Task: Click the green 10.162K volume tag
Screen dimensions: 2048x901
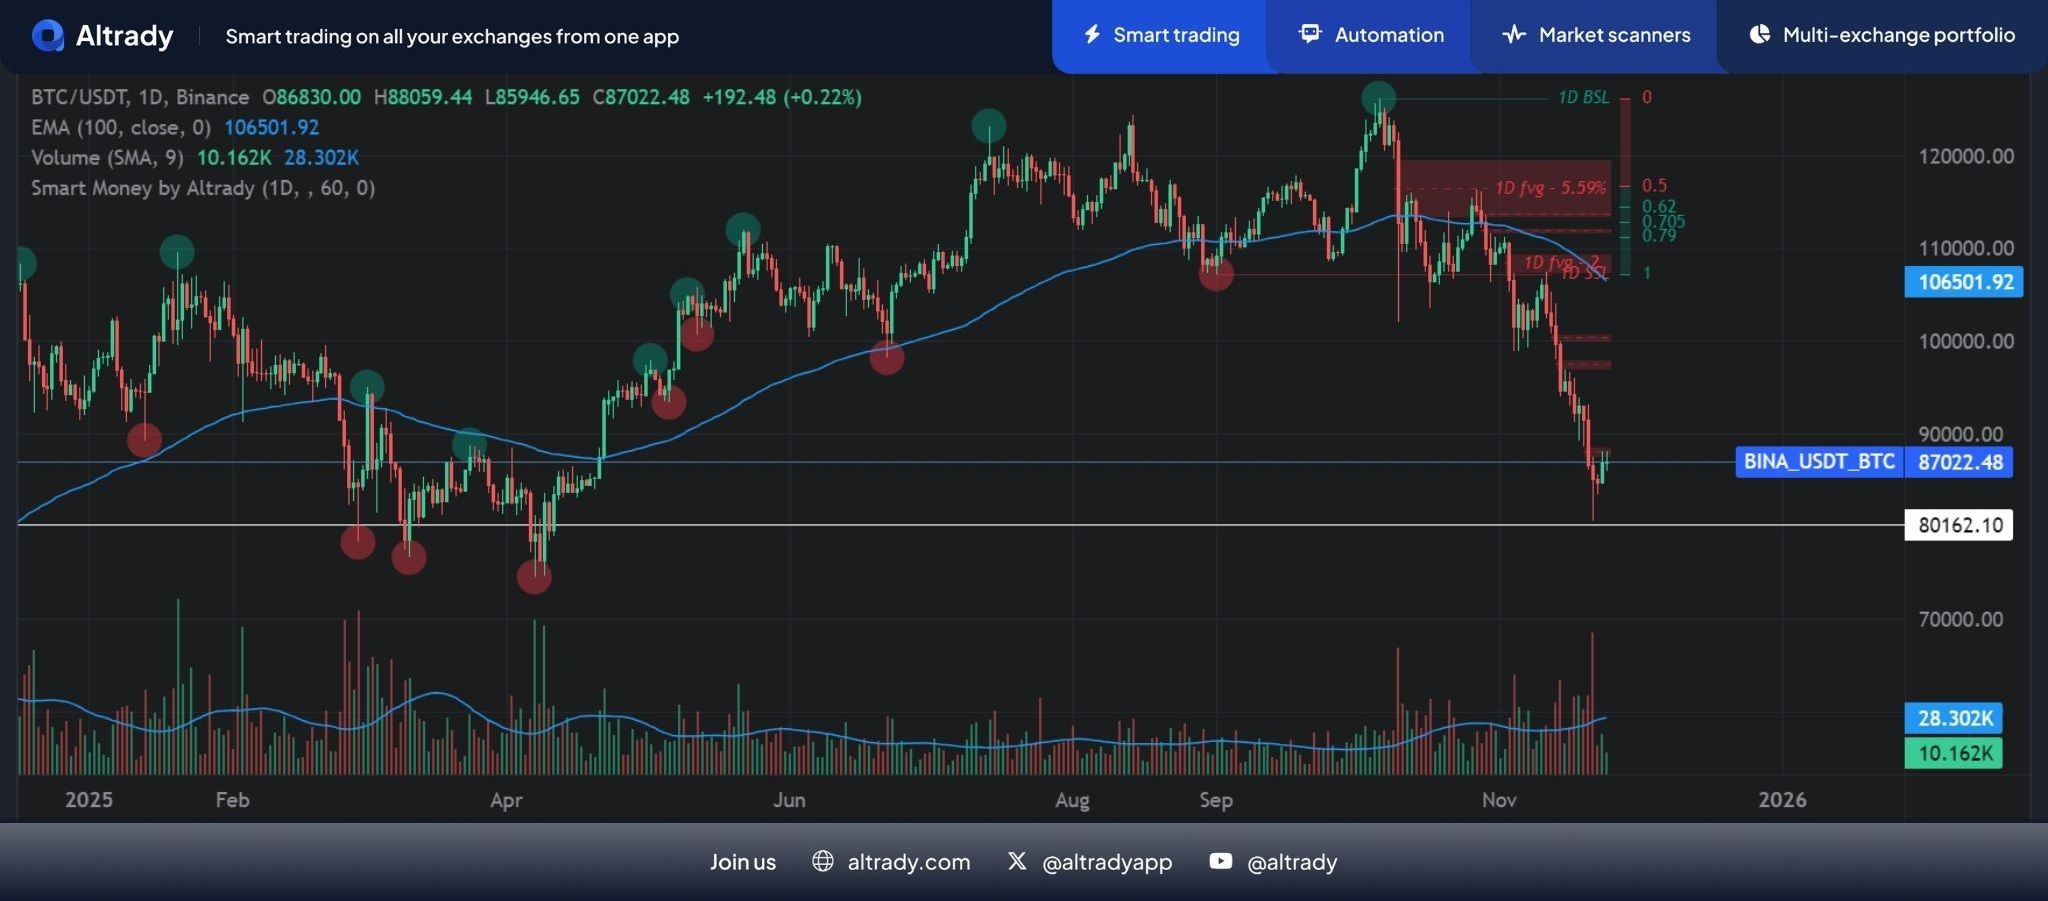Action: click(x=1954, y=753)
